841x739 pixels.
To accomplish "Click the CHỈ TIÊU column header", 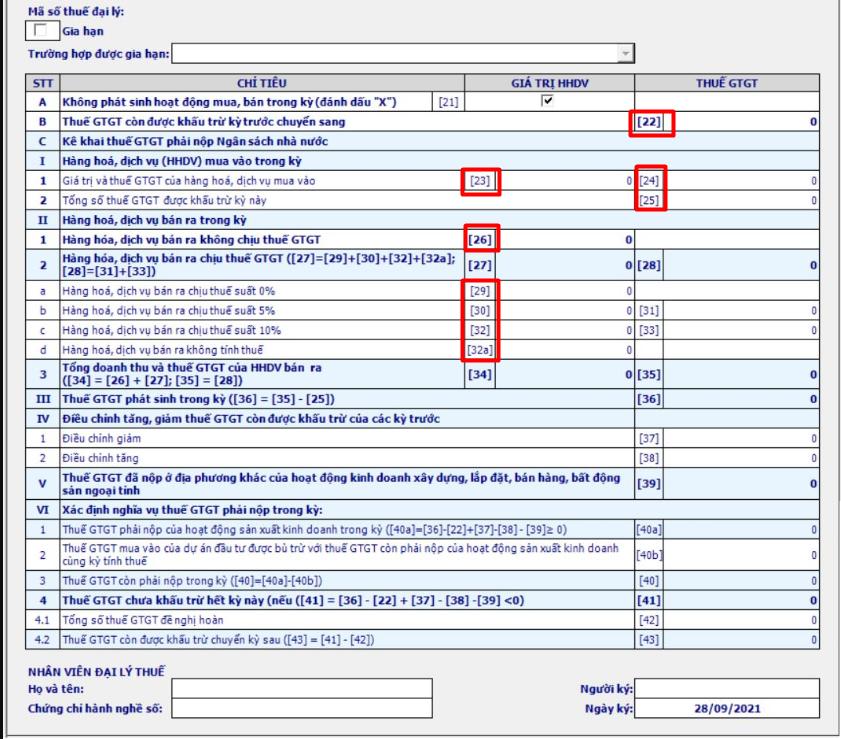I will (262, 83).
